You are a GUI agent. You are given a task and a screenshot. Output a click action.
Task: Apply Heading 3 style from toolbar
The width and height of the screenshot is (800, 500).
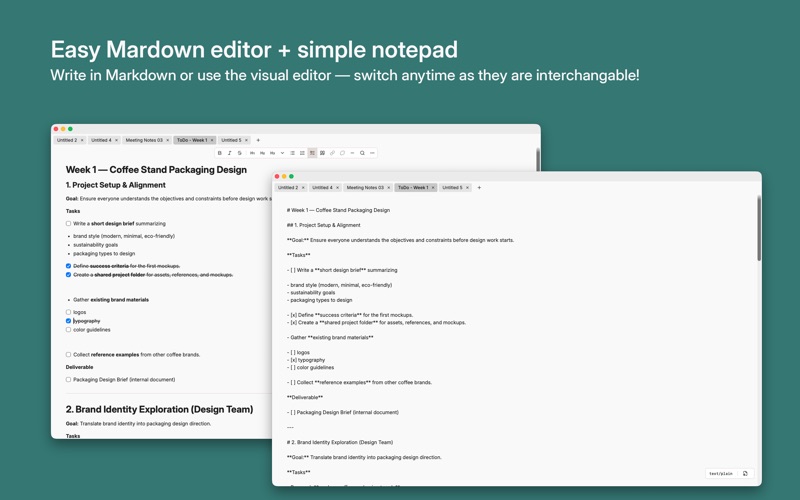(272, 153)
